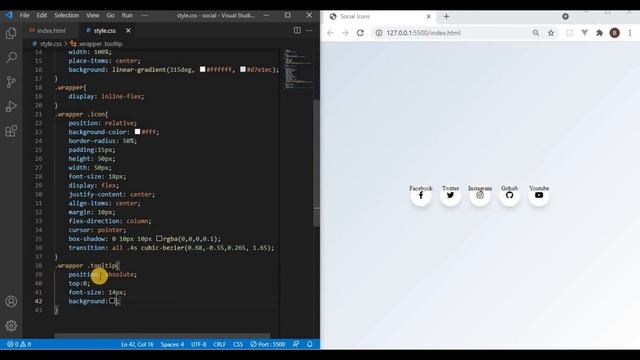Screen dimensions: 640x360
Task: Open the View menu
Action: click(x=93, y=15)
